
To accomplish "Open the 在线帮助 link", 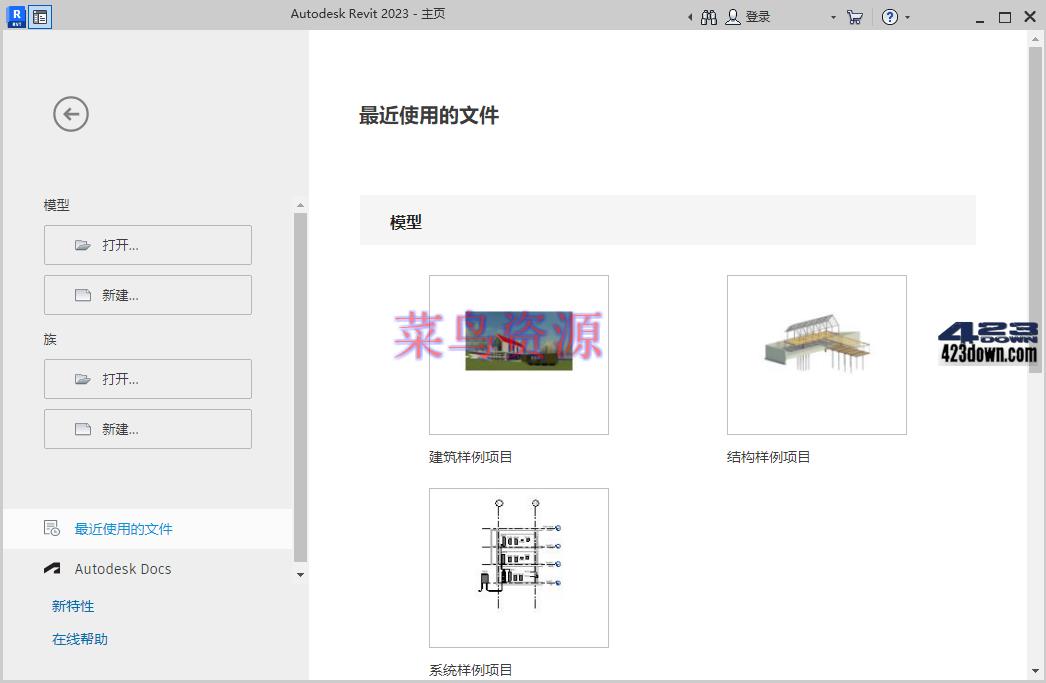I will click(79, 638).
